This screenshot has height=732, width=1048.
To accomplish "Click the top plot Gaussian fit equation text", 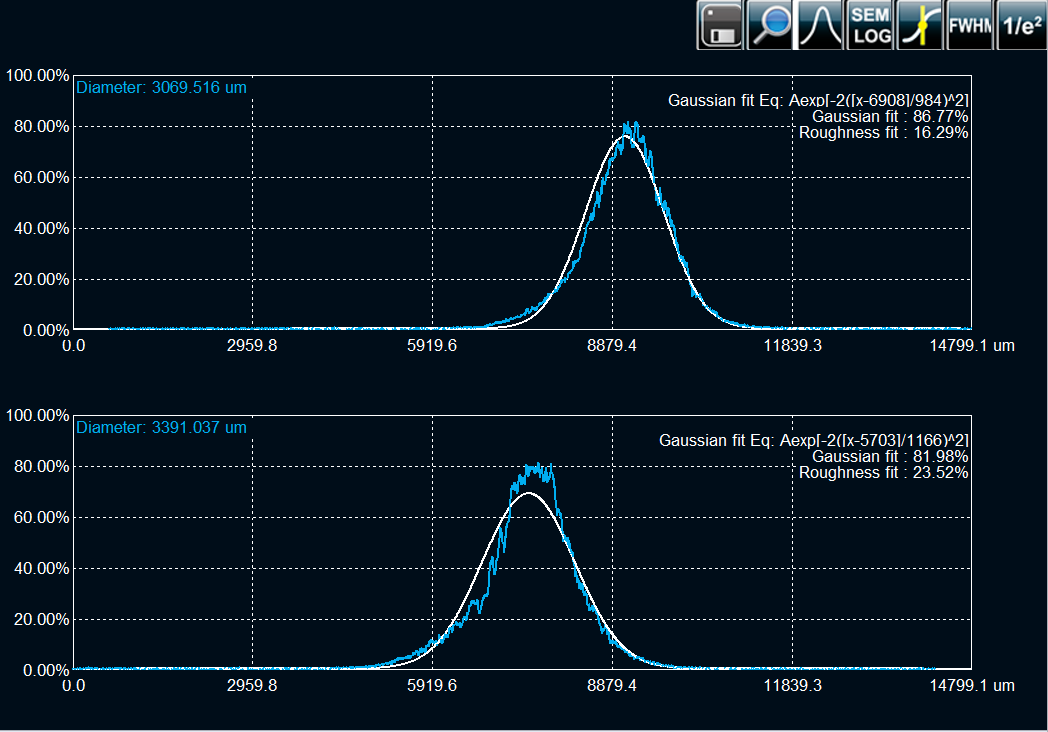I will tap(817, 100).
